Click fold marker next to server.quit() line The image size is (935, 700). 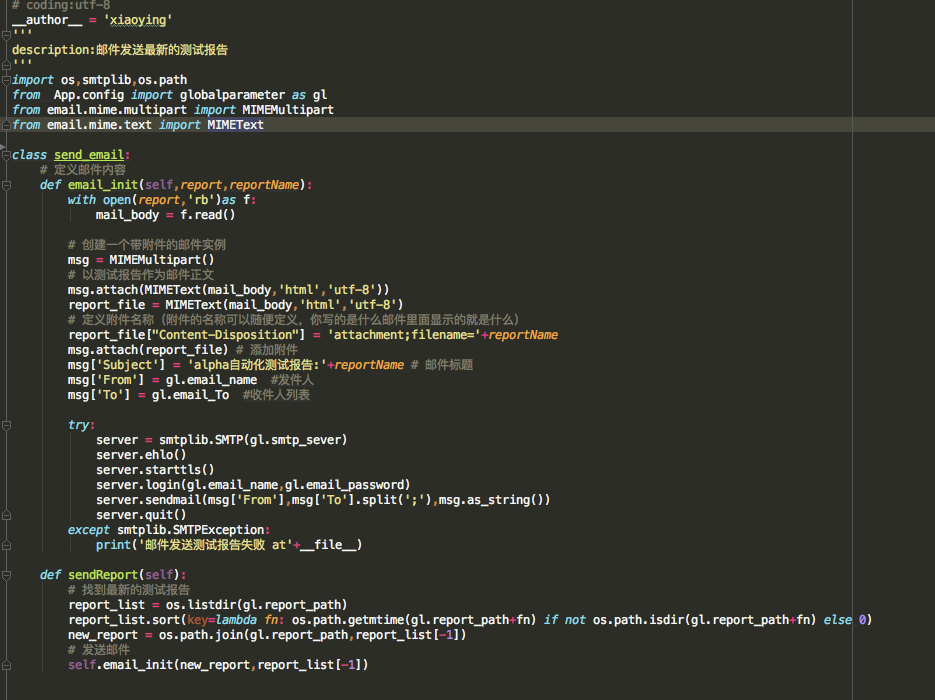click(6, 515)
